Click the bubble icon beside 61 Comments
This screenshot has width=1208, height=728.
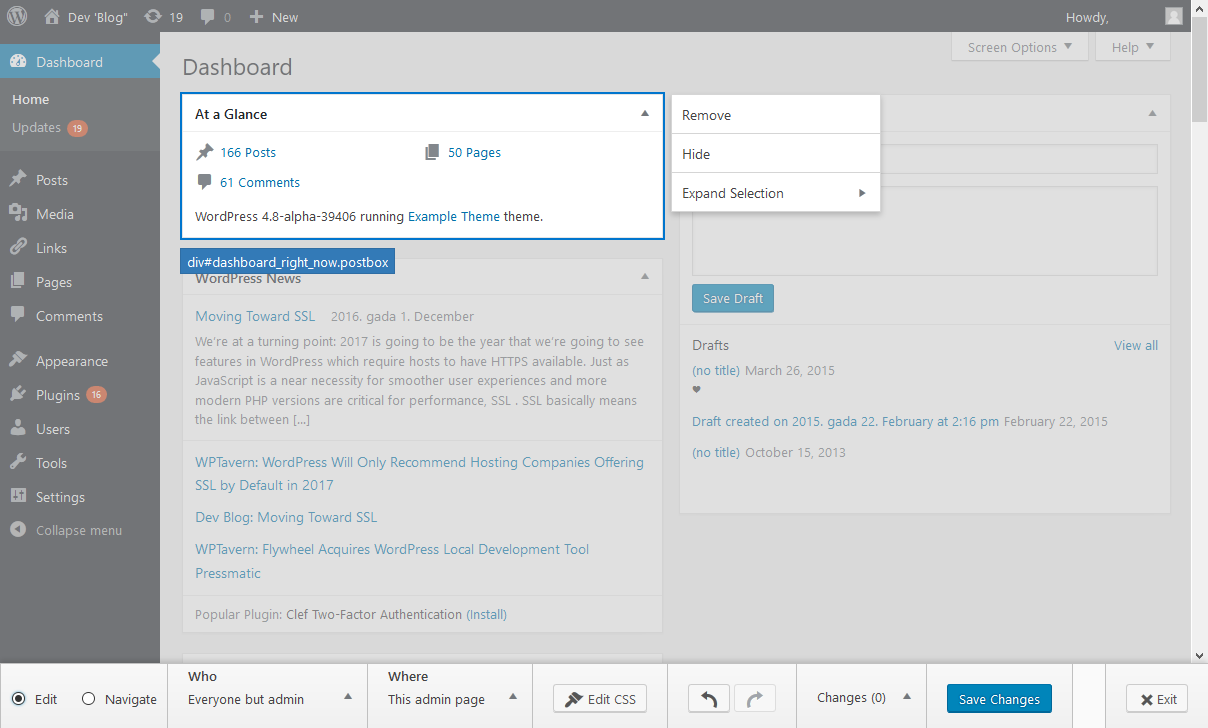[205, 182]
